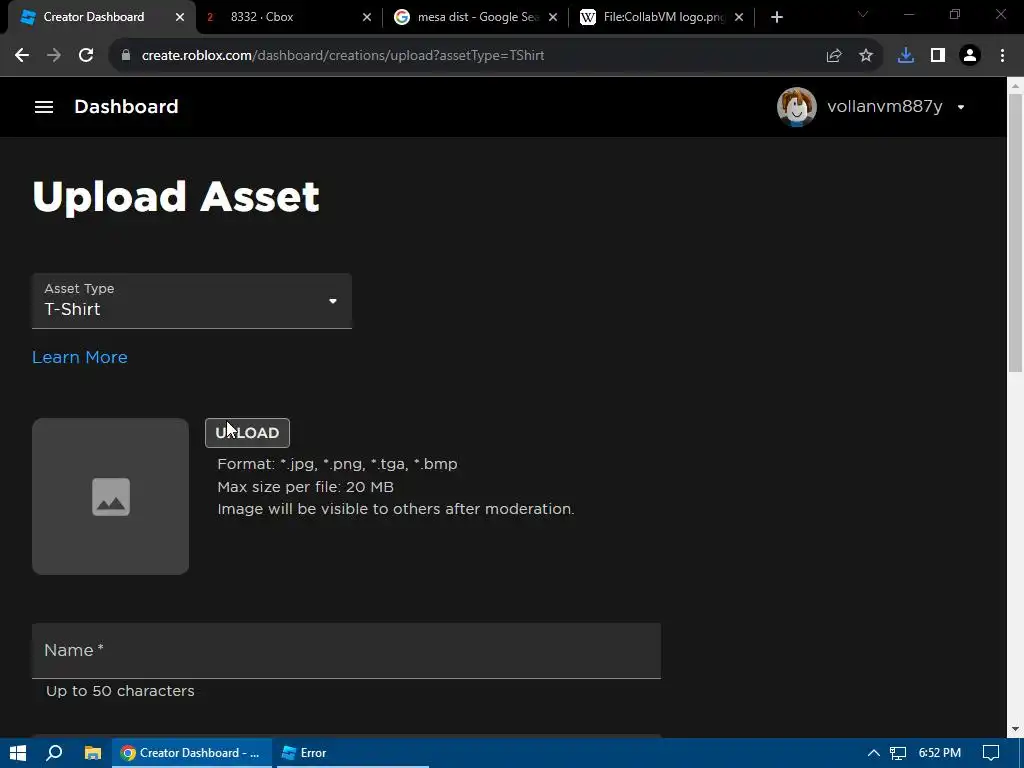
Task: Open the notification center icon
Action: (x=991, y=753)
